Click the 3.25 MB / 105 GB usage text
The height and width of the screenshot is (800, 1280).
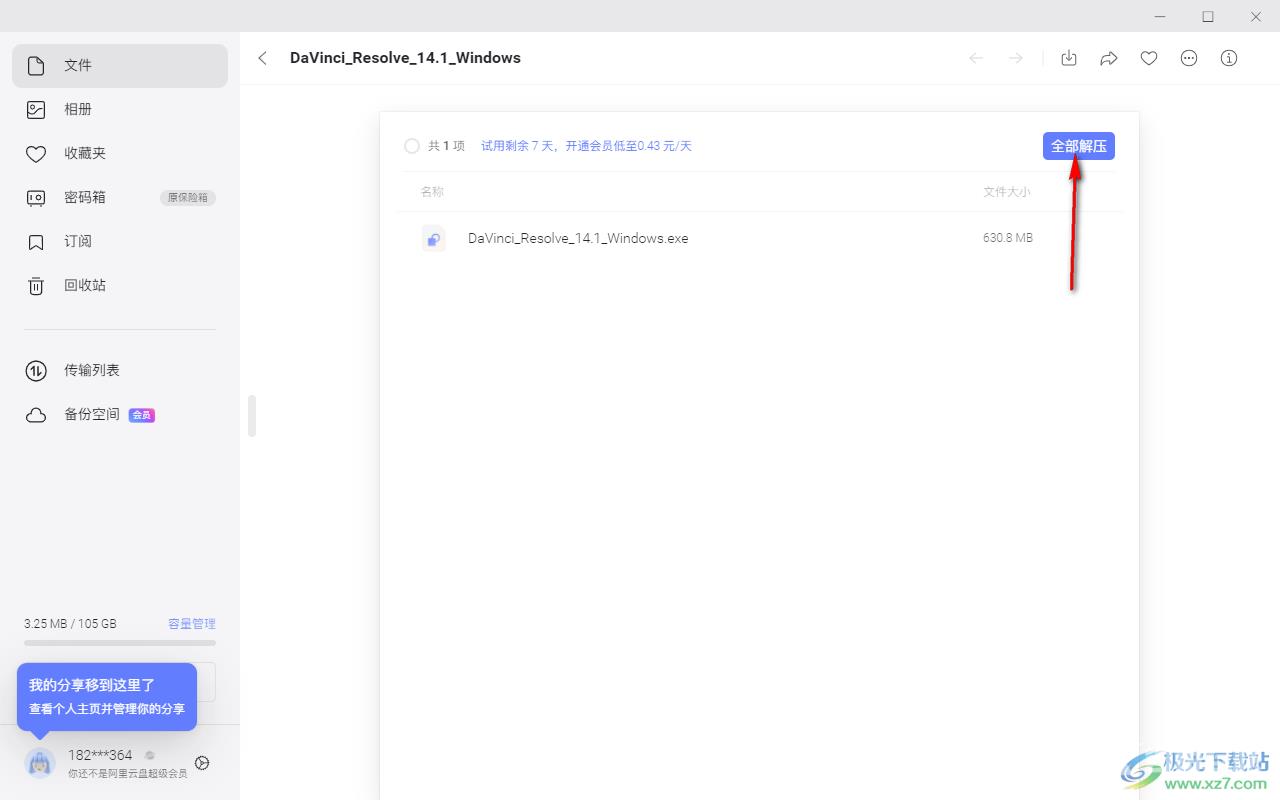click(70, 623)
